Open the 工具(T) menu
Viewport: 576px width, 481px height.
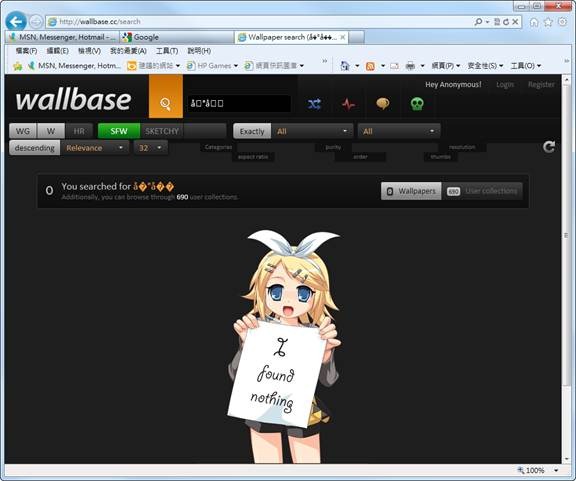167,51
